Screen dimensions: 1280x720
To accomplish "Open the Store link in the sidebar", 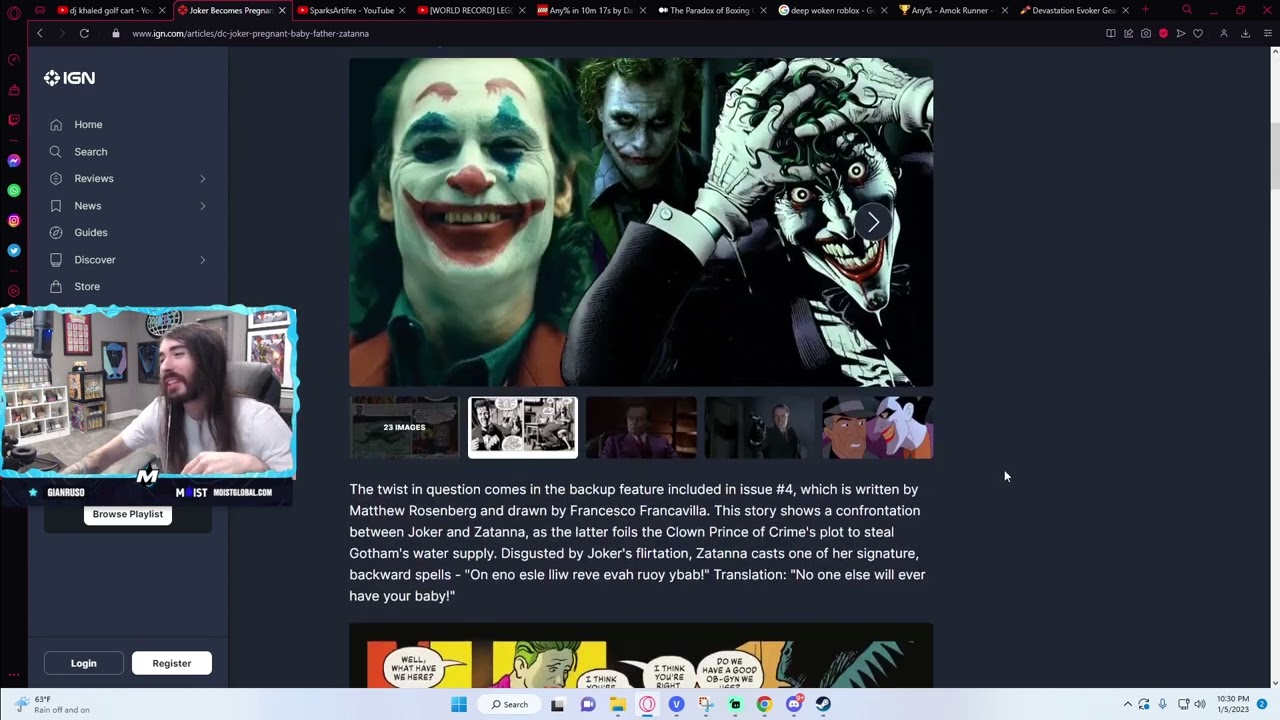I will 87,287.
